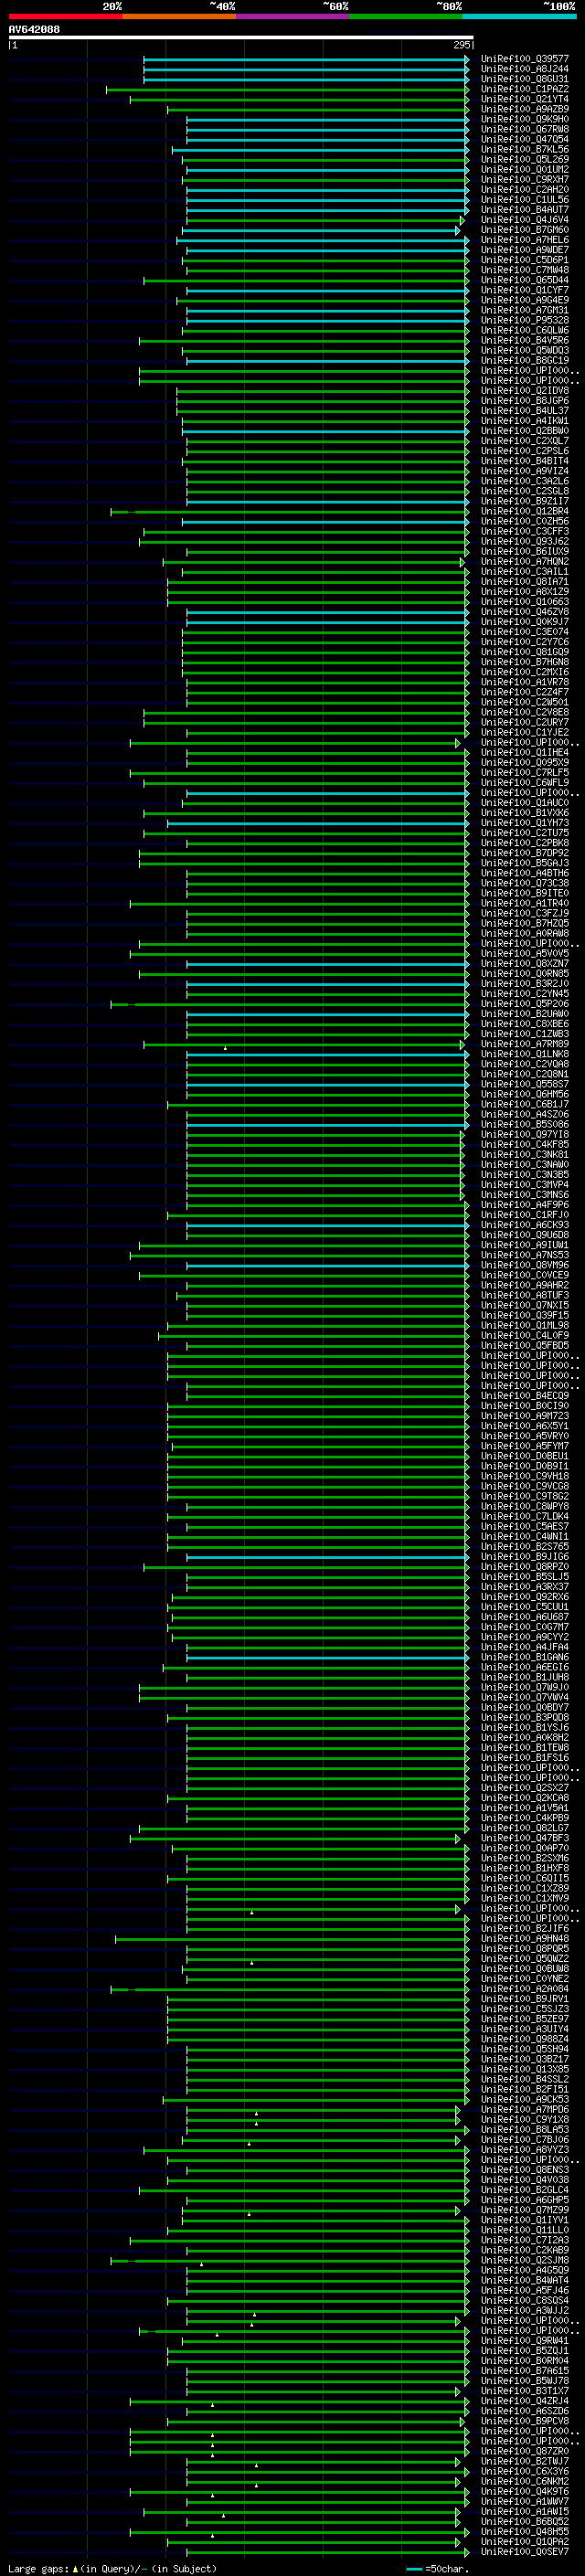
Task: Click the white query sequence bar
Action: [241, 38]
